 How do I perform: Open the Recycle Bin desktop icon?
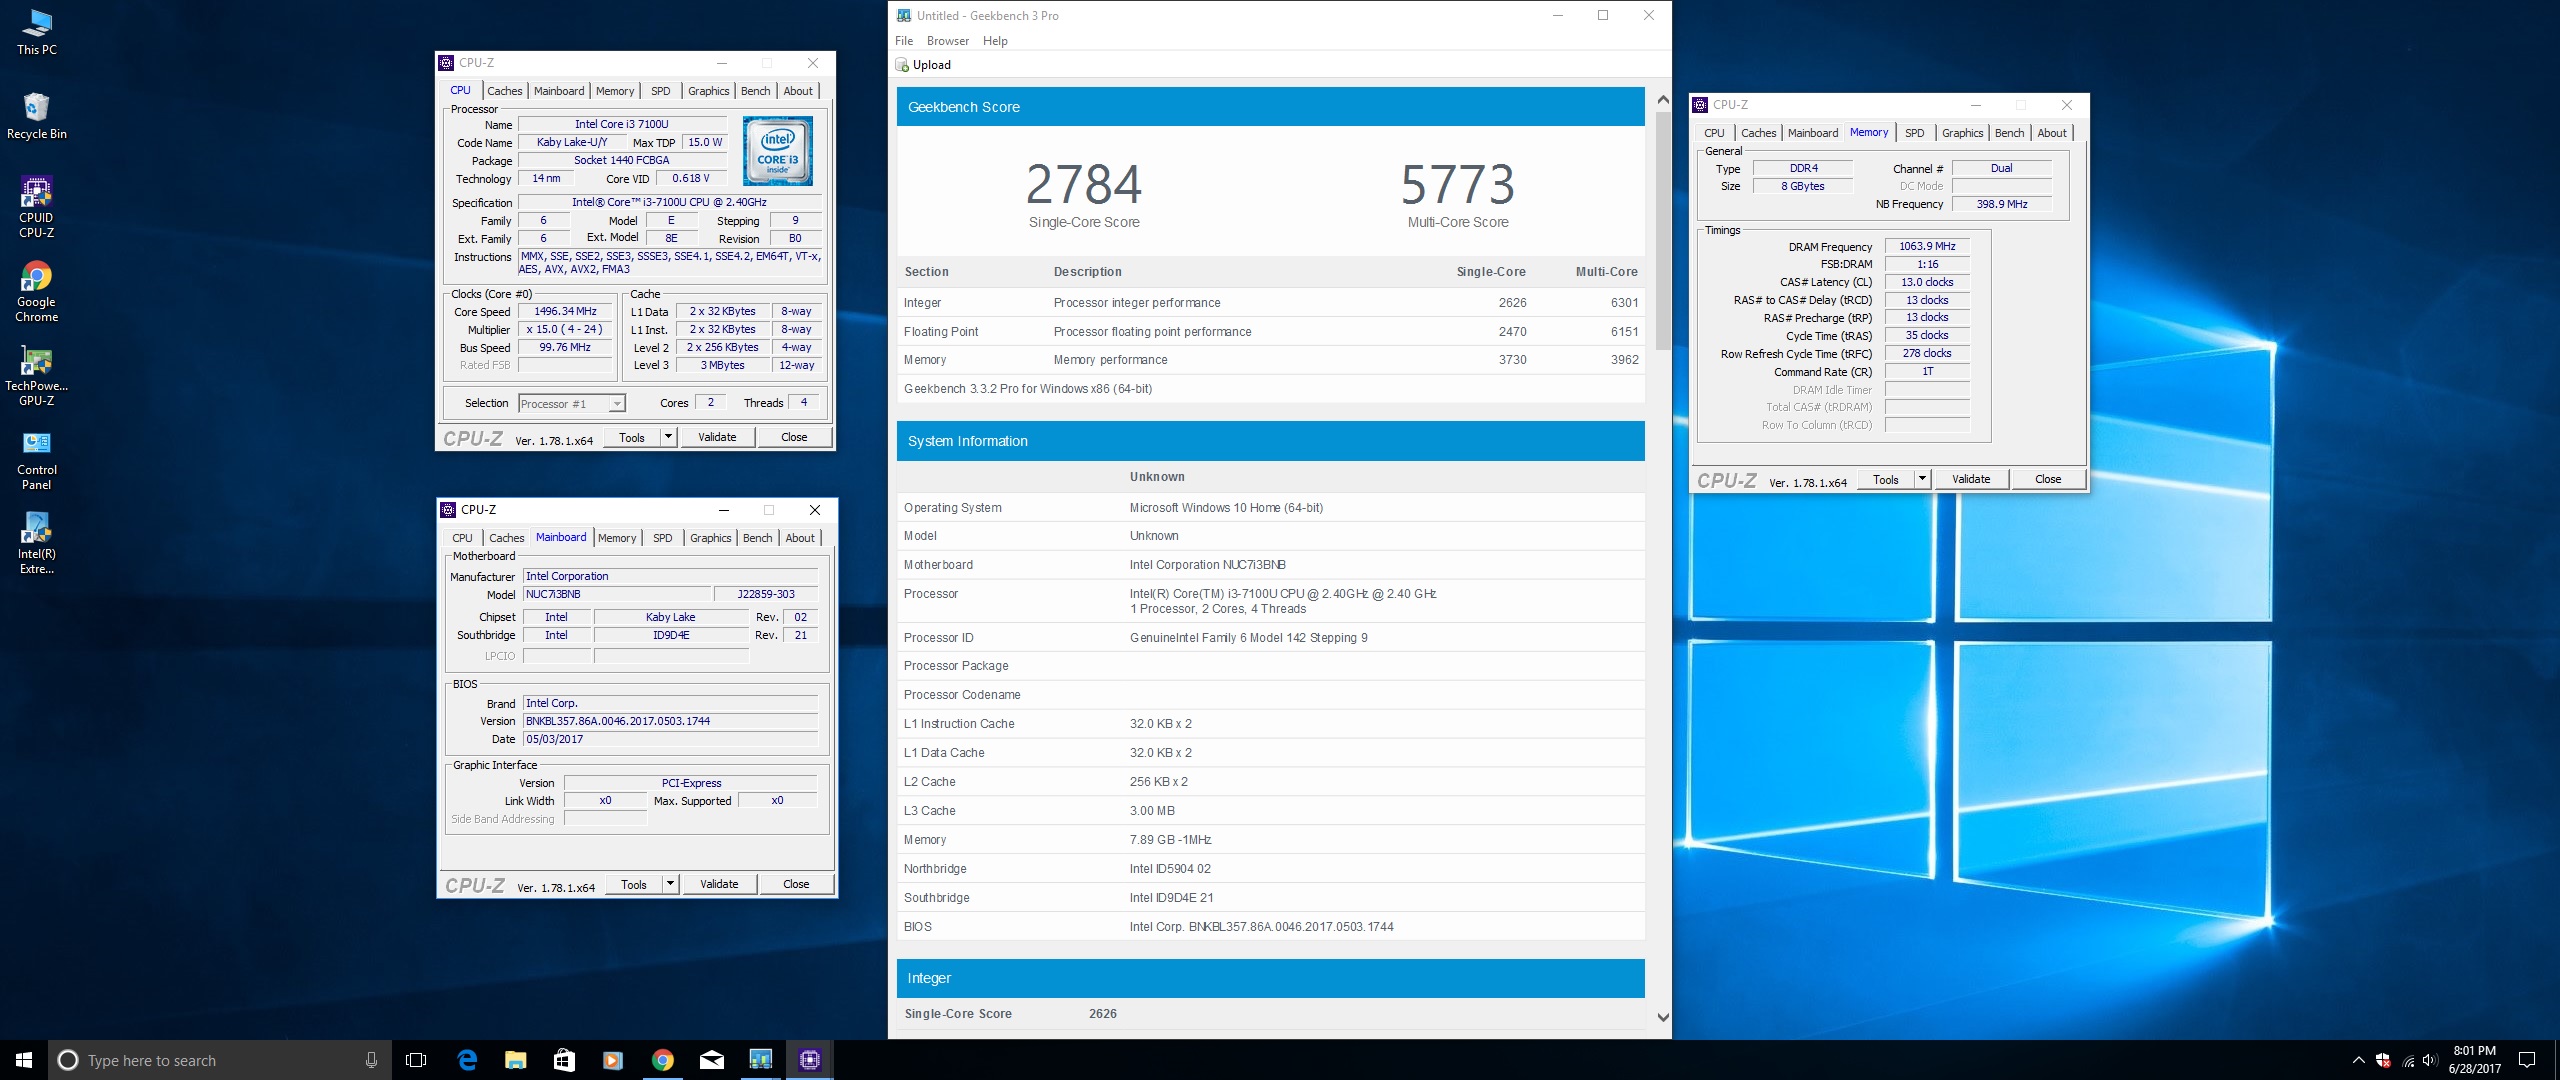37,115
